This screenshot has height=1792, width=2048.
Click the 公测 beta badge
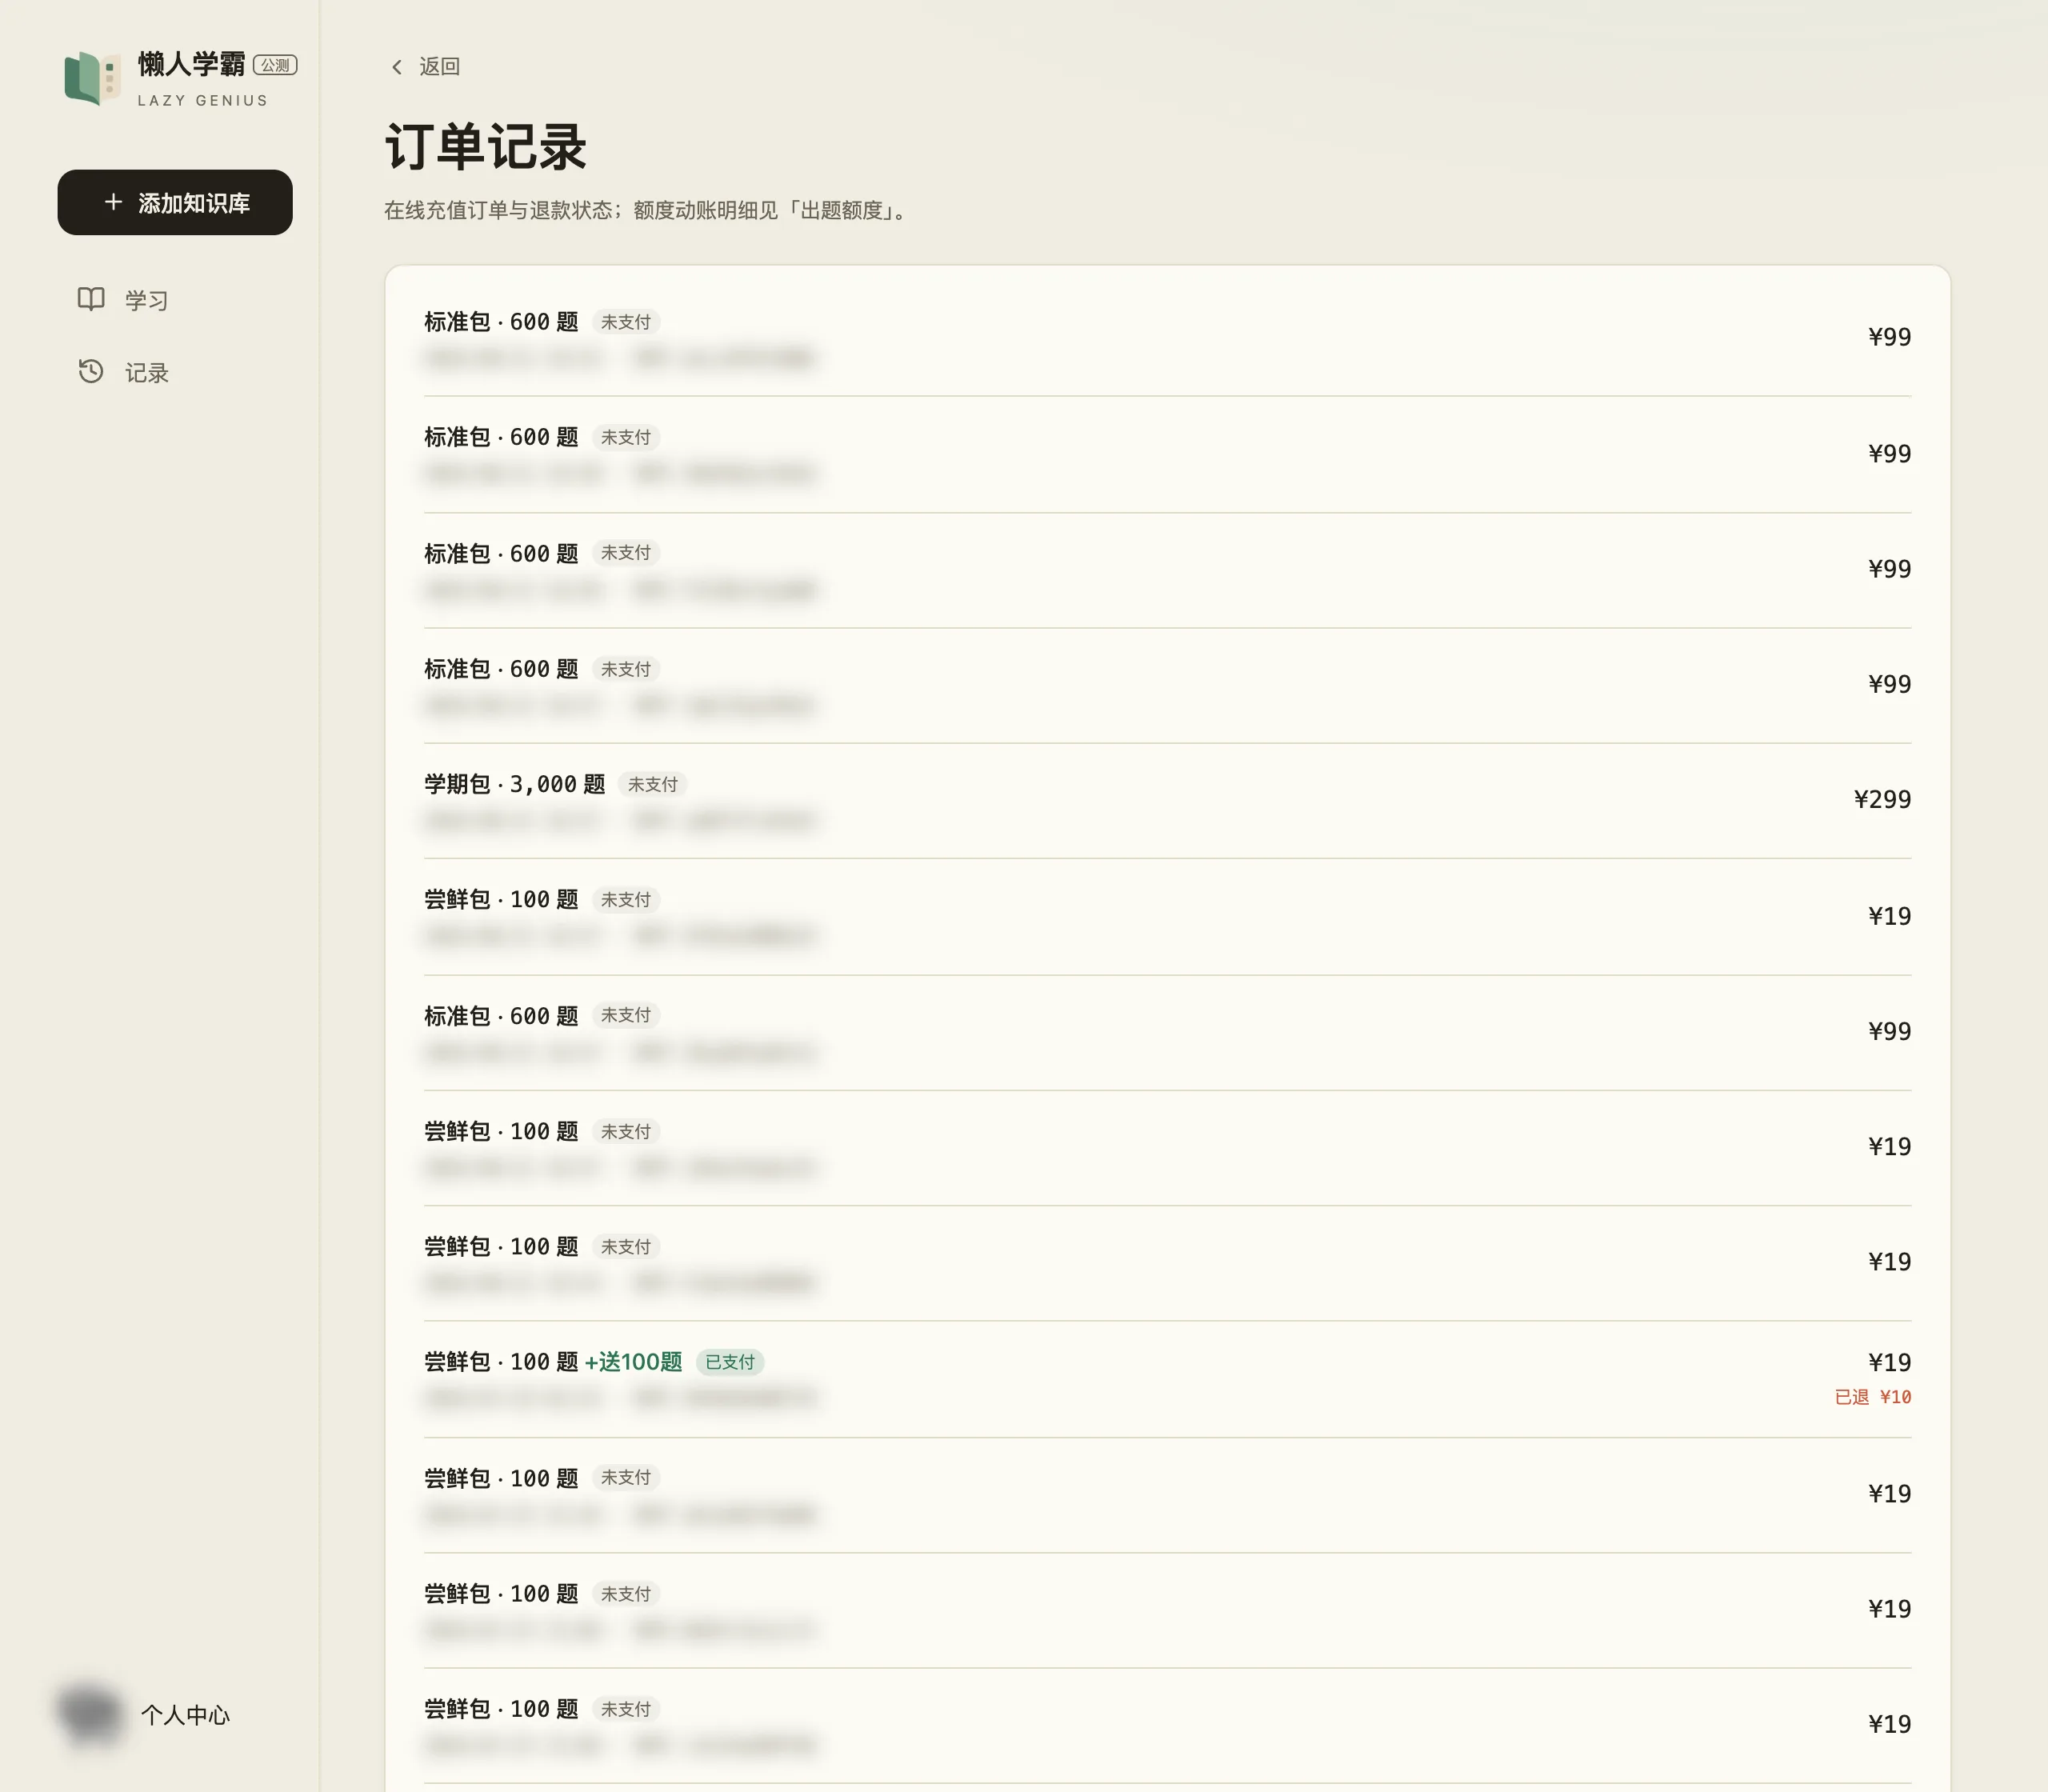275,65
